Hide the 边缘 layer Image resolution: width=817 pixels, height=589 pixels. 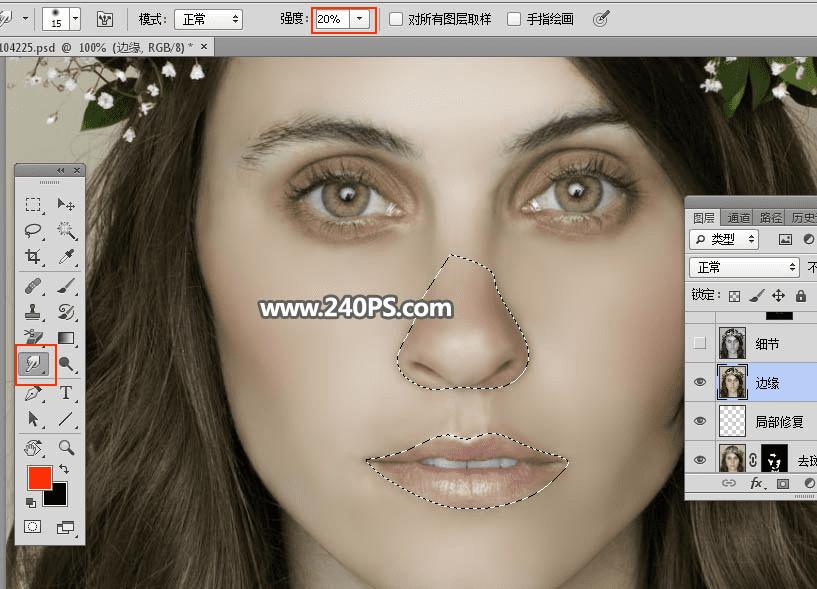(700, 382)
